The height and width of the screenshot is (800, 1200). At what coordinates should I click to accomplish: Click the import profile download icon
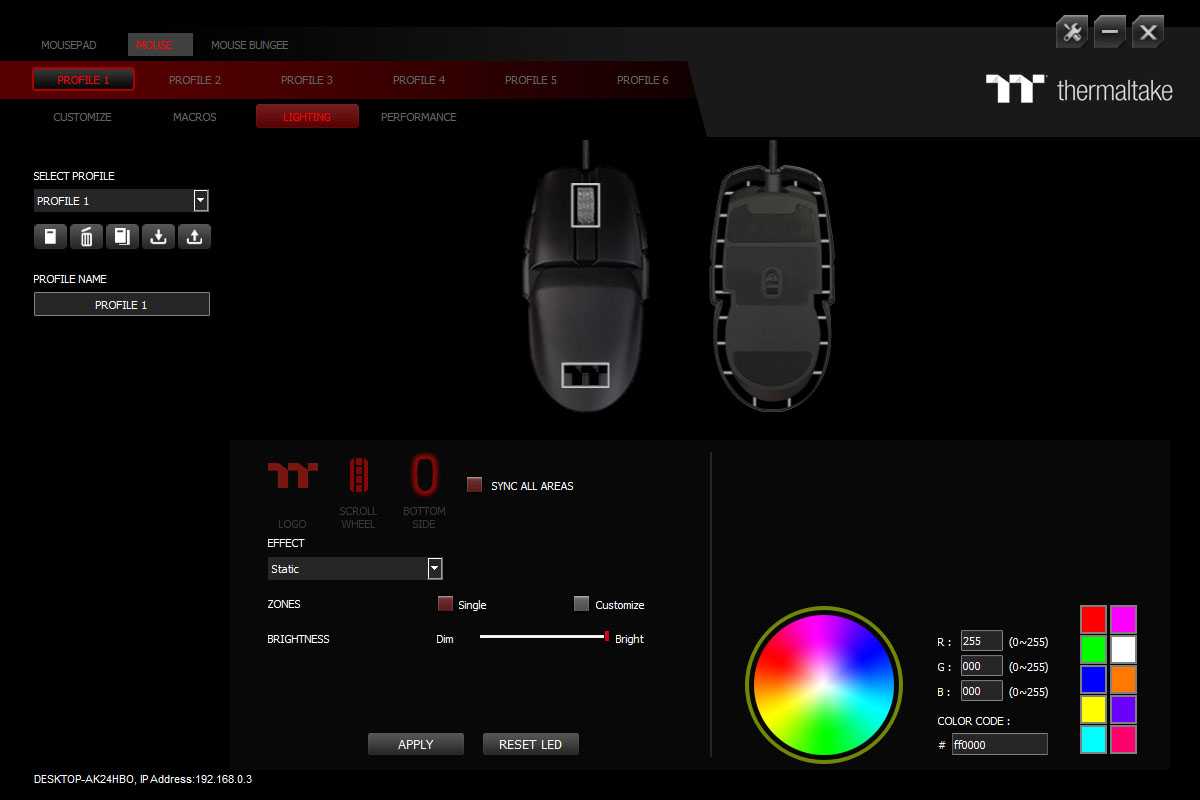tap(158, 237)
